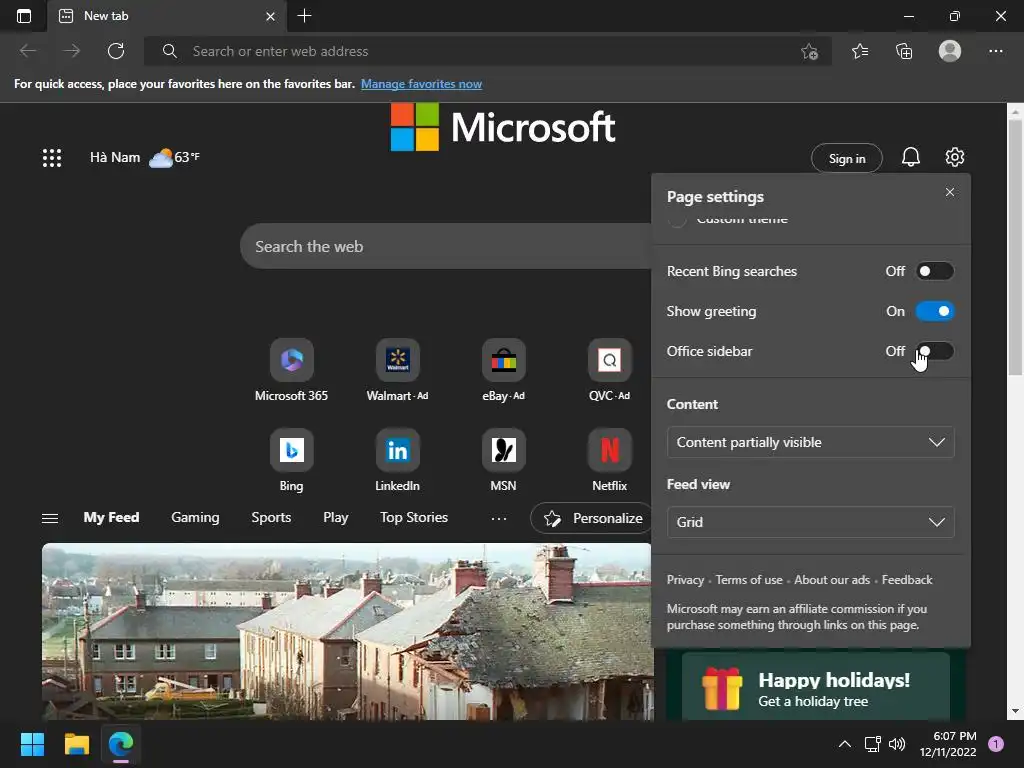Refresh the page with reload icon

point(116,51)
